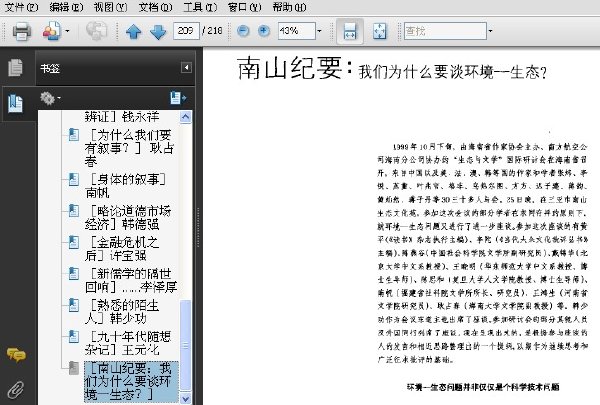Open the bookmark options gear menu
Viewport: 600px width, 405px height.
[x=50, y=98]
